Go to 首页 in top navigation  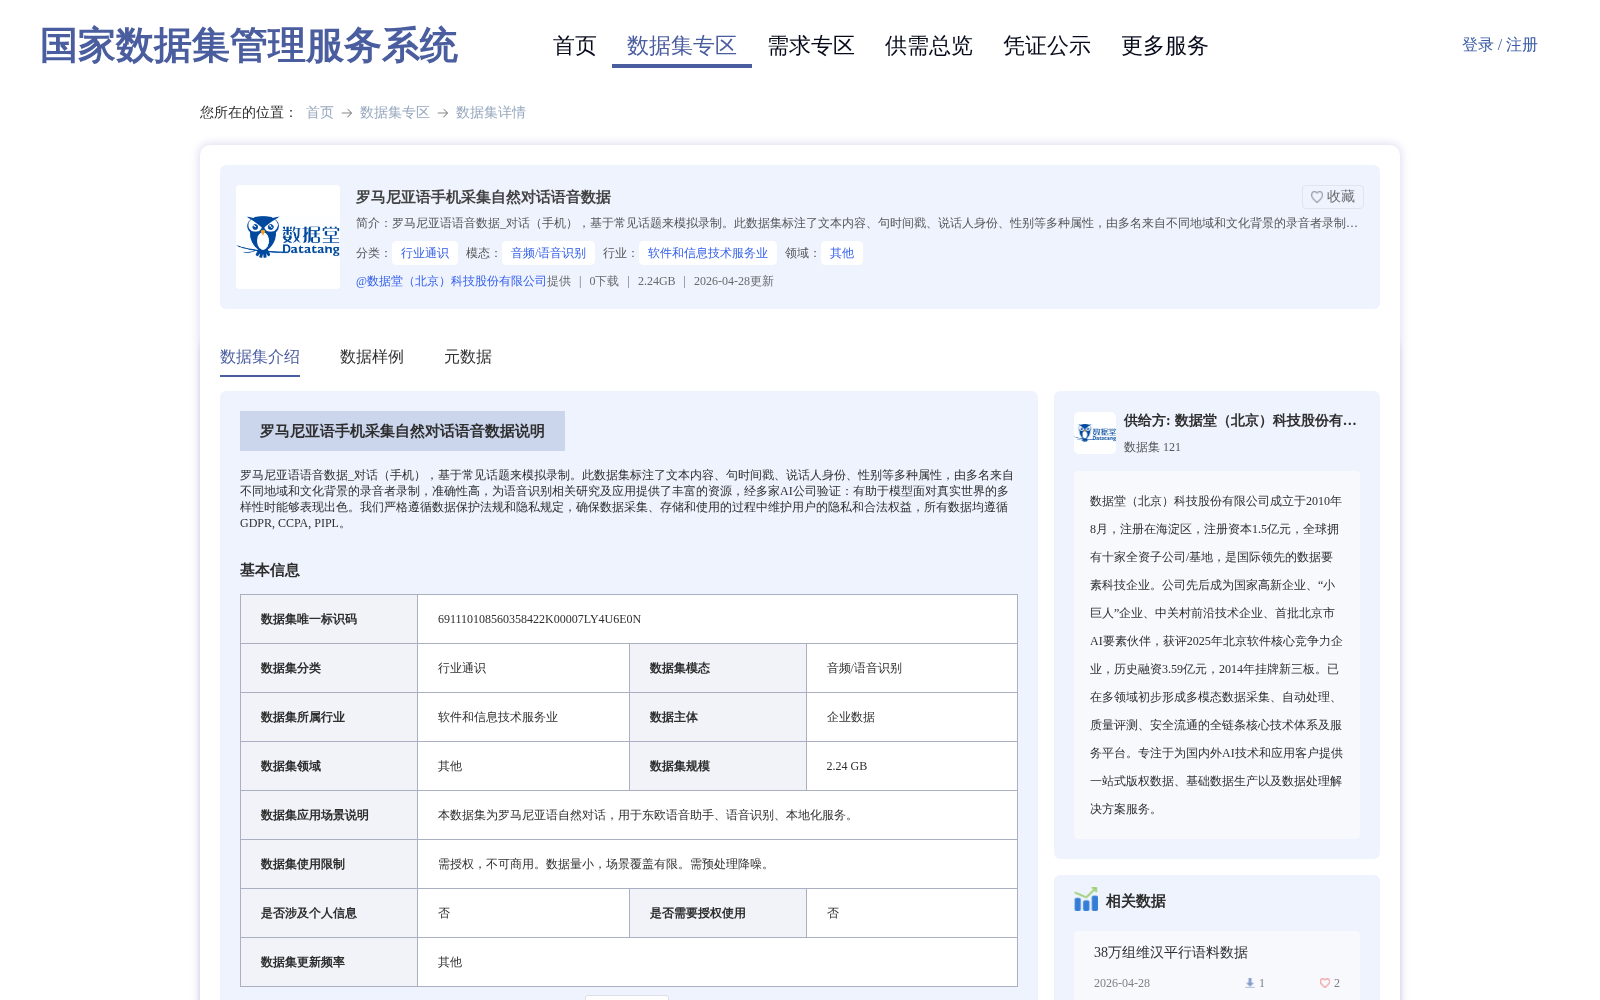[575, 46]
